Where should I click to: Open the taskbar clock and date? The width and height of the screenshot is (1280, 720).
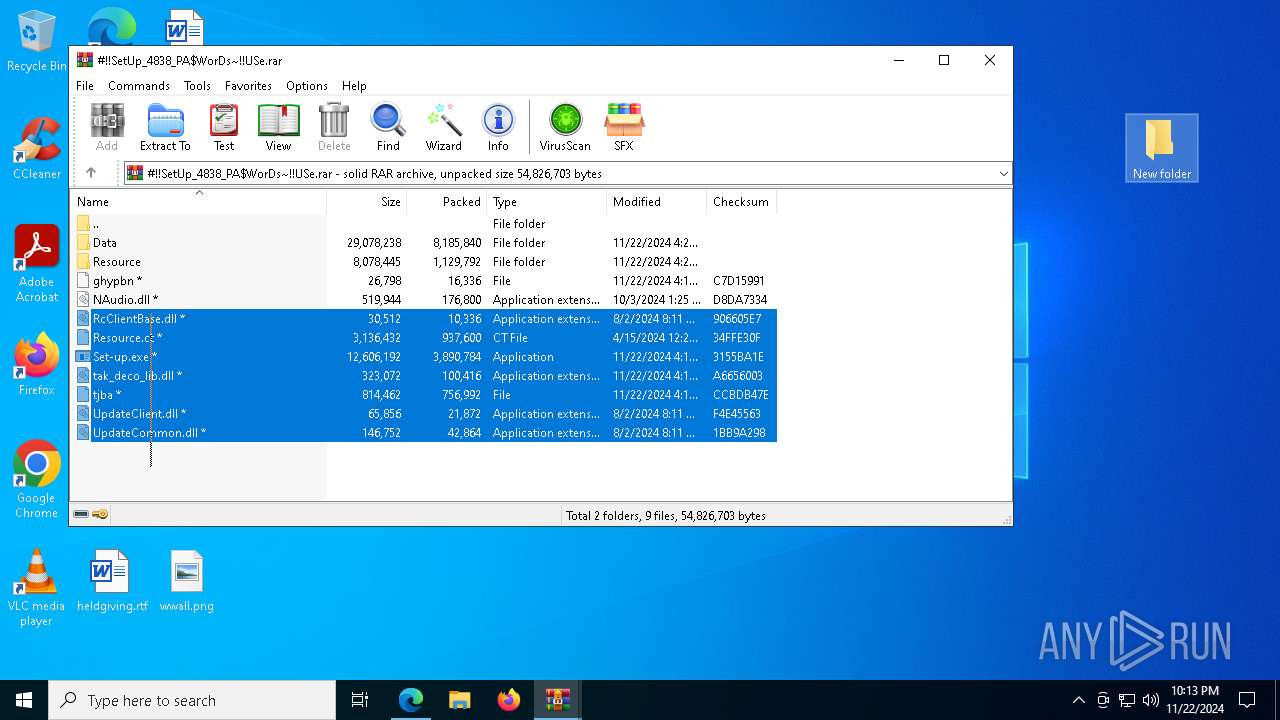1194,700
